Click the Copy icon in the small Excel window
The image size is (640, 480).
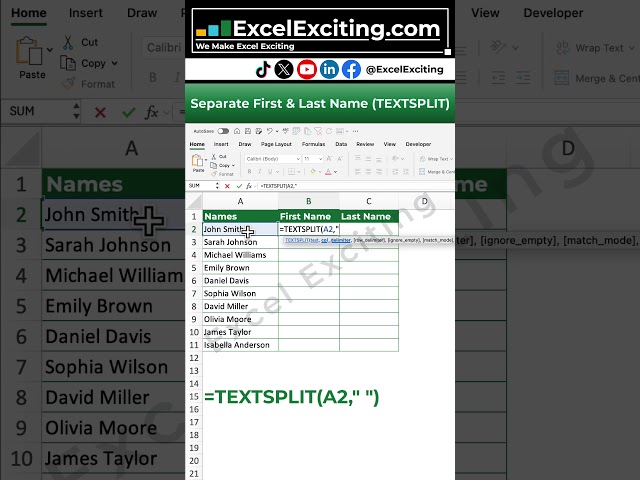click(213, 165)
